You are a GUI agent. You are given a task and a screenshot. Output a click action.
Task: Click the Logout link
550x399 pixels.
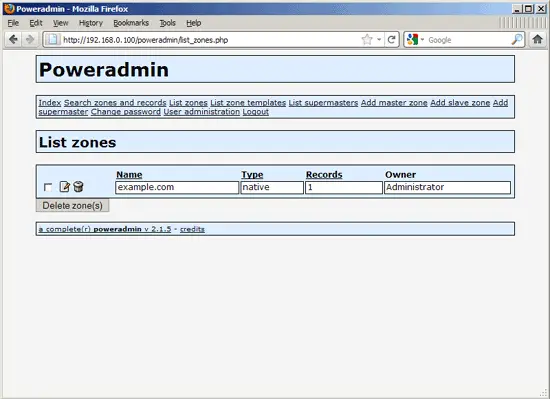256,112
